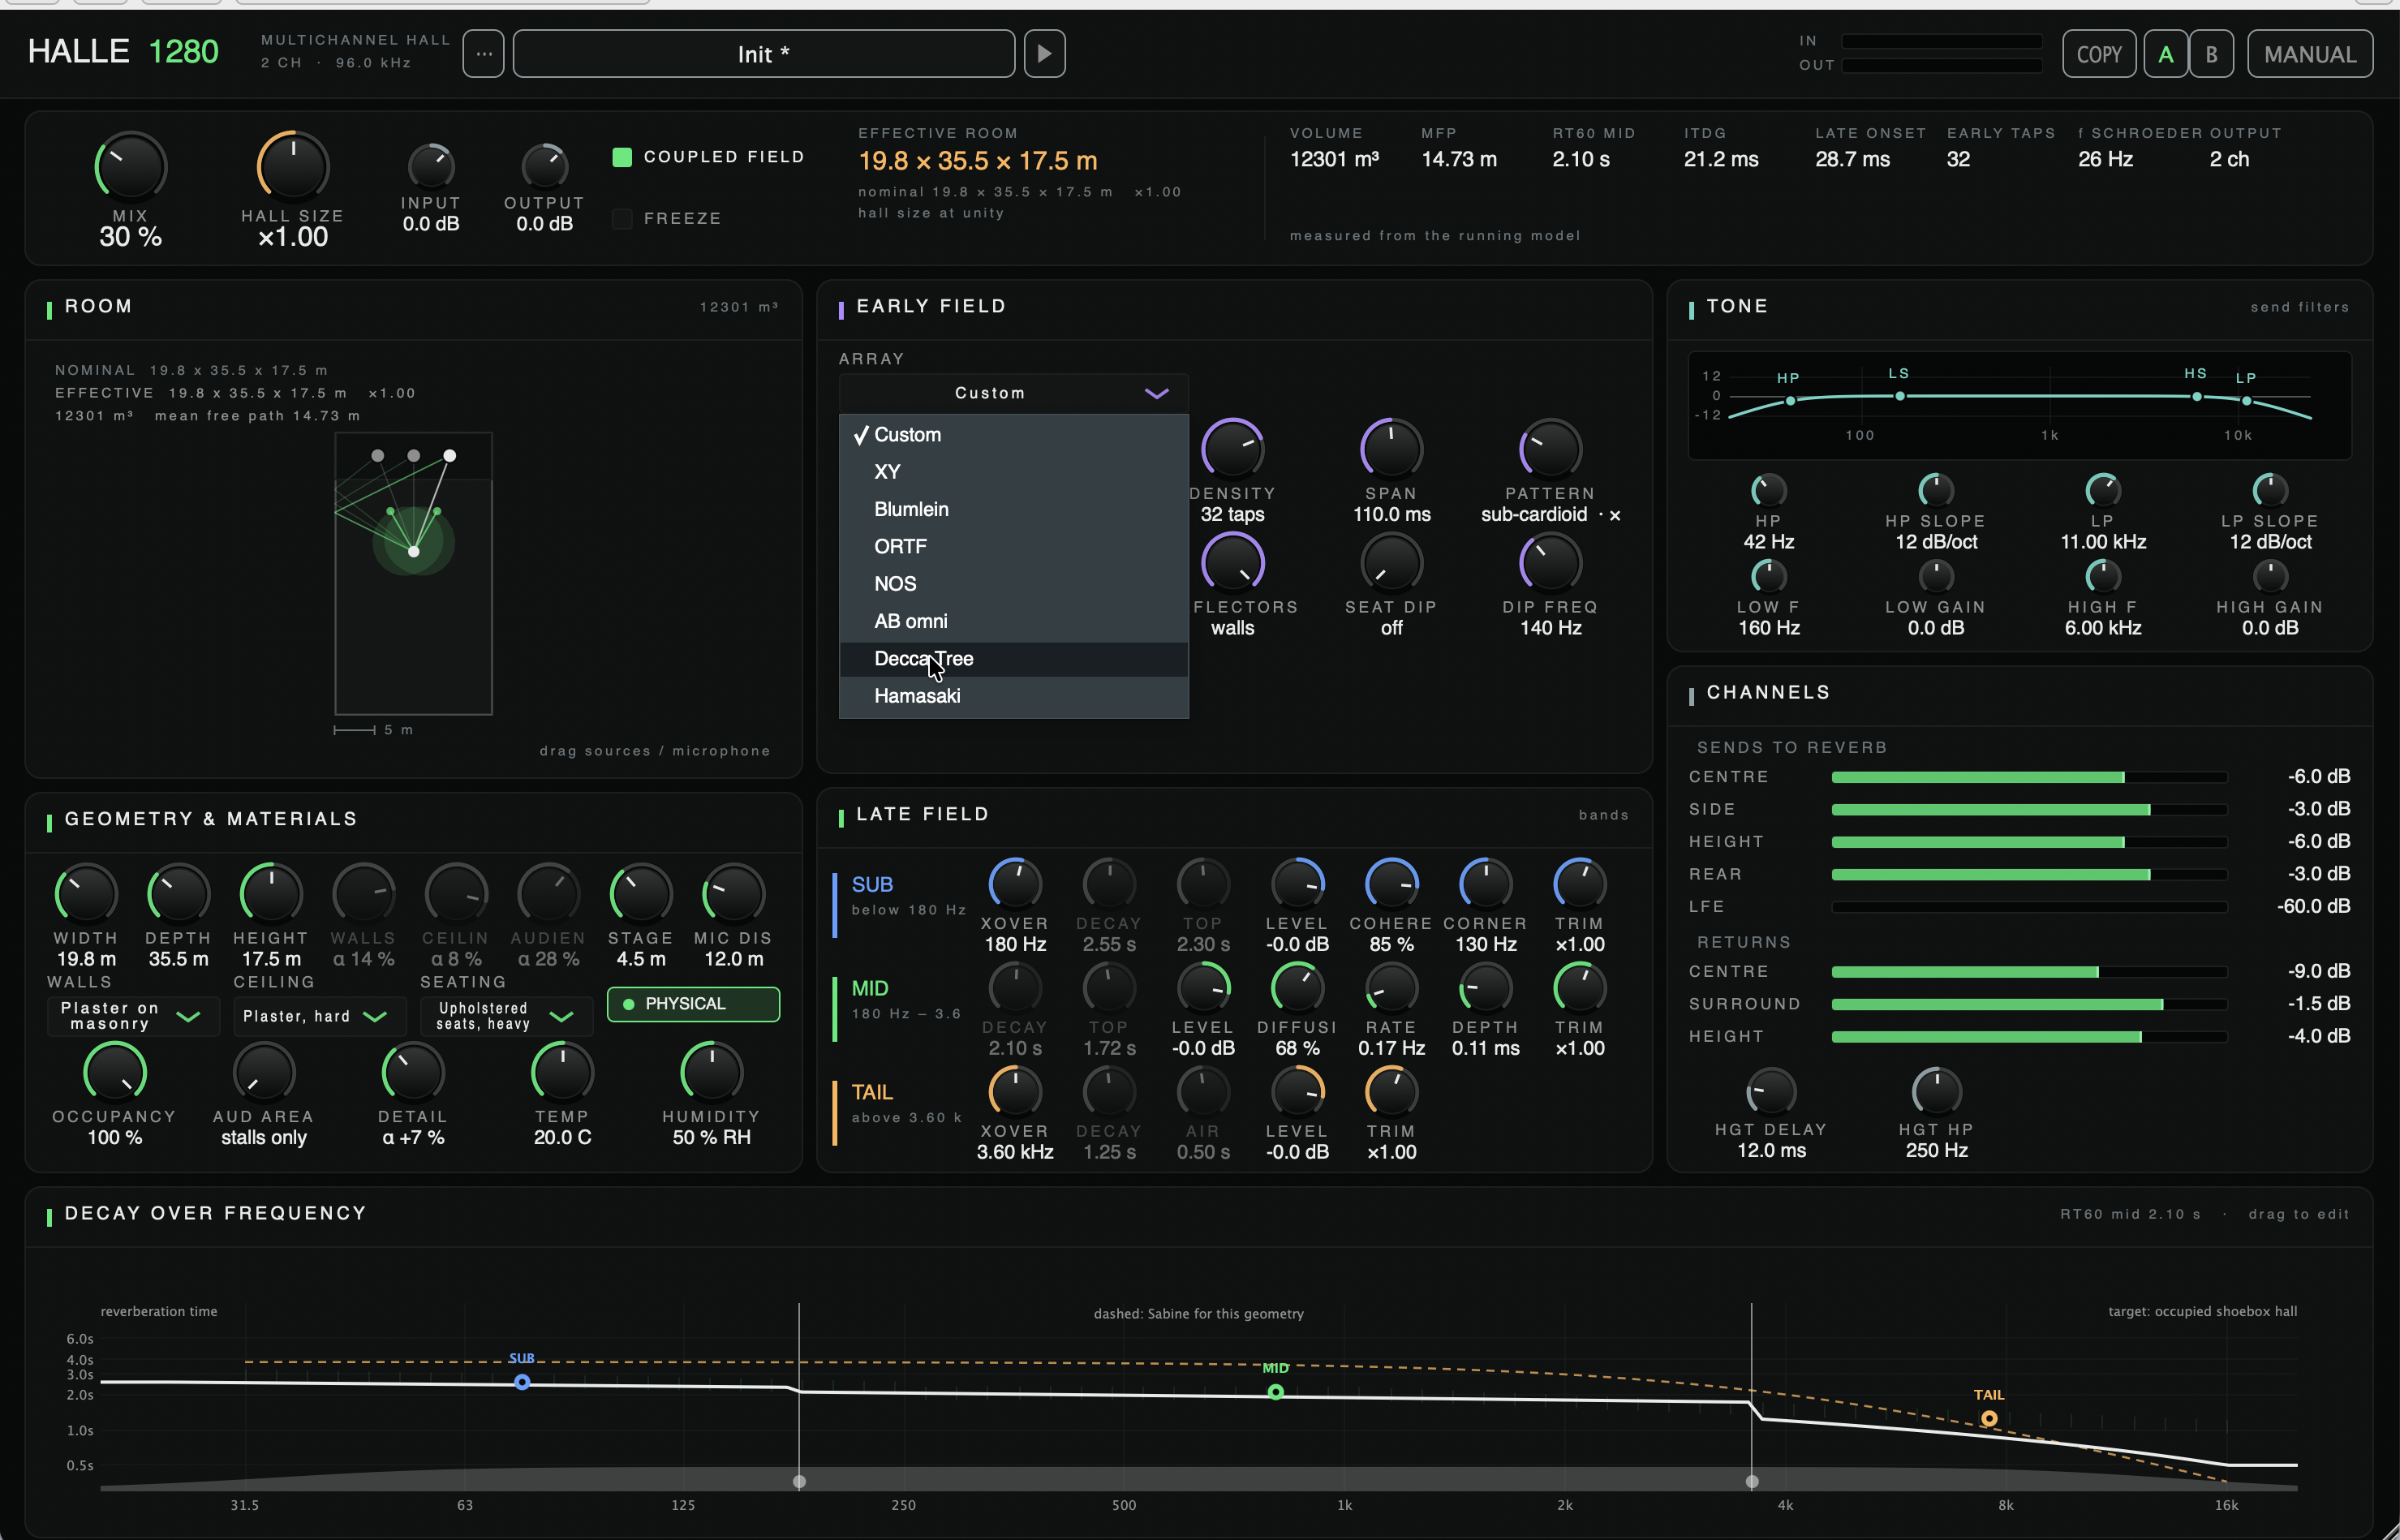
Task: Select Blumlein array option
Action: 1013,509
